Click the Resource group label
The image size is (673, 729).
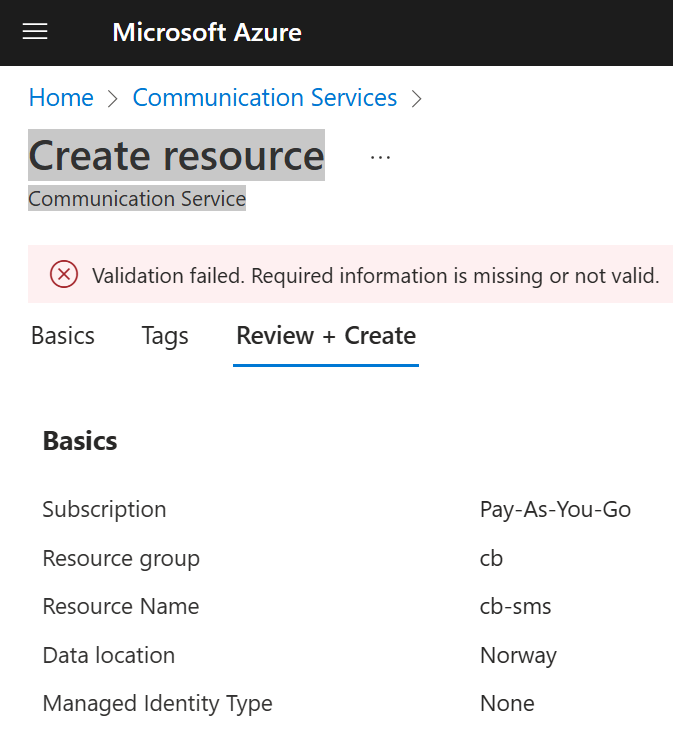(121, 558)
